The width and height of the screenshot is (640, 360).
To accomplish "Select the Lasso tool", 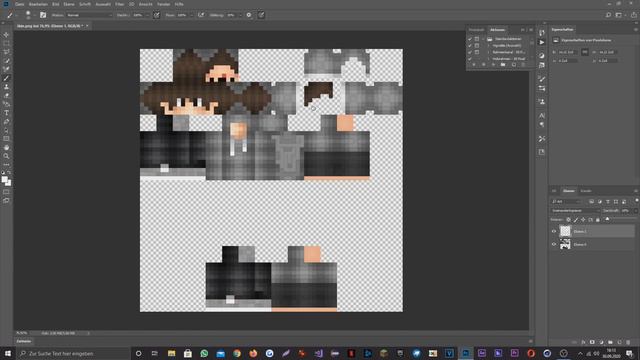I will [x=6, y=52].
